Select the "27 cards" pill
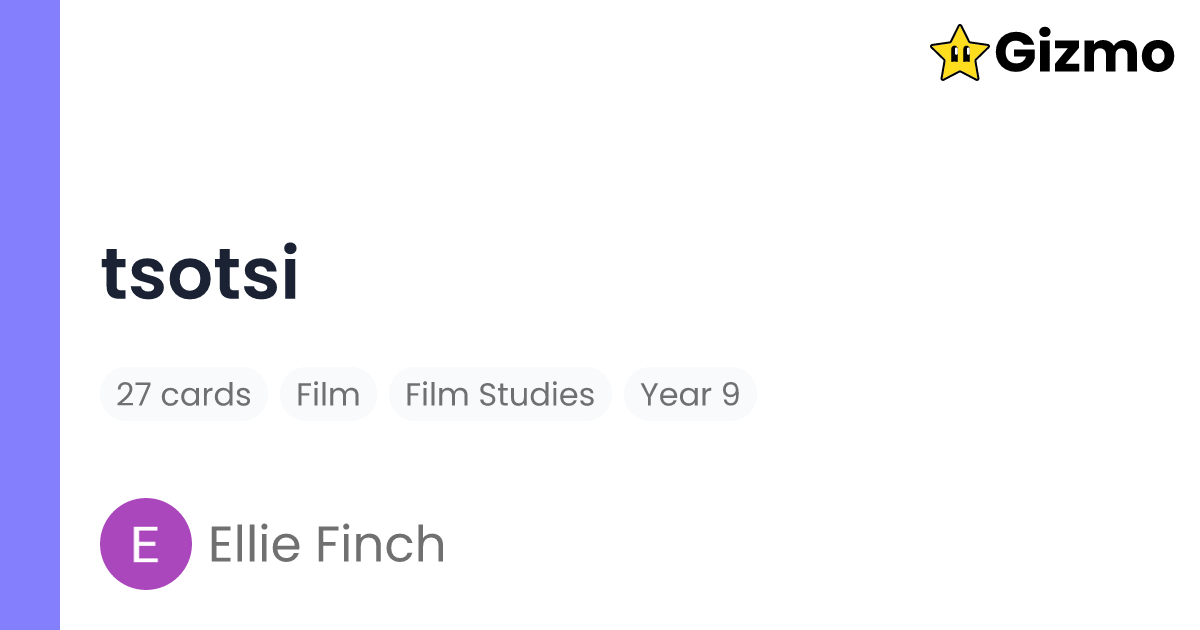Image resolution: width=1200 pixels, height=630 pixels. [184, 394]
